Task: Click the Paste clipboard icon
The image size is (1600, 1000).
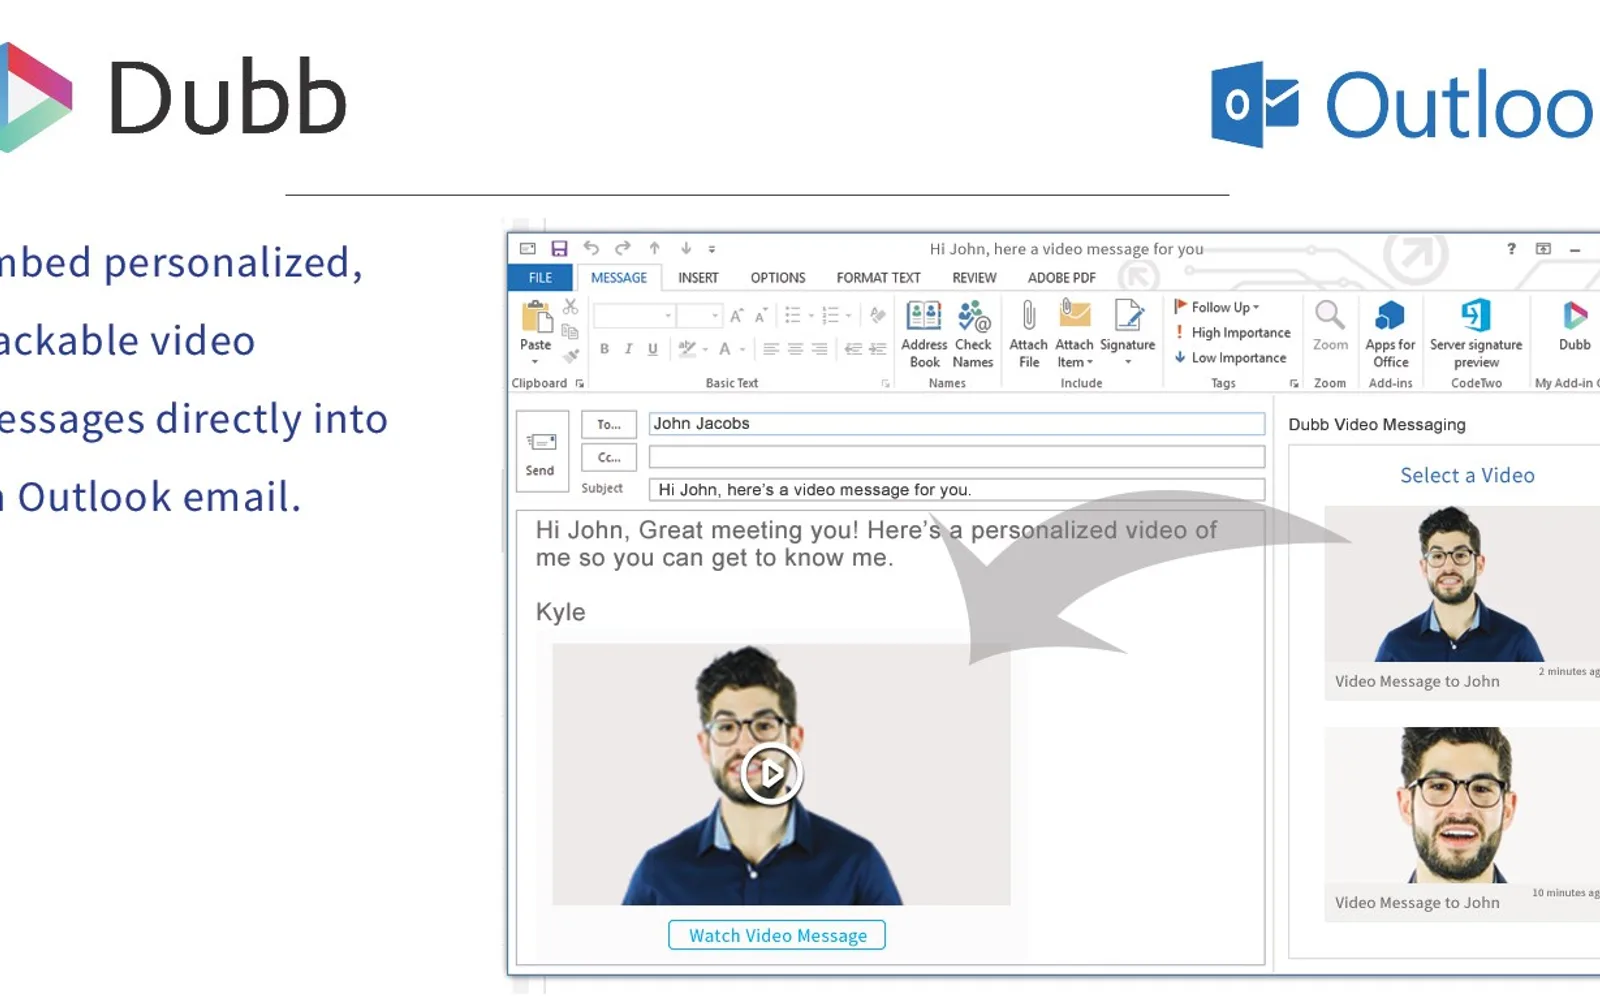Action: click(536, 318)
